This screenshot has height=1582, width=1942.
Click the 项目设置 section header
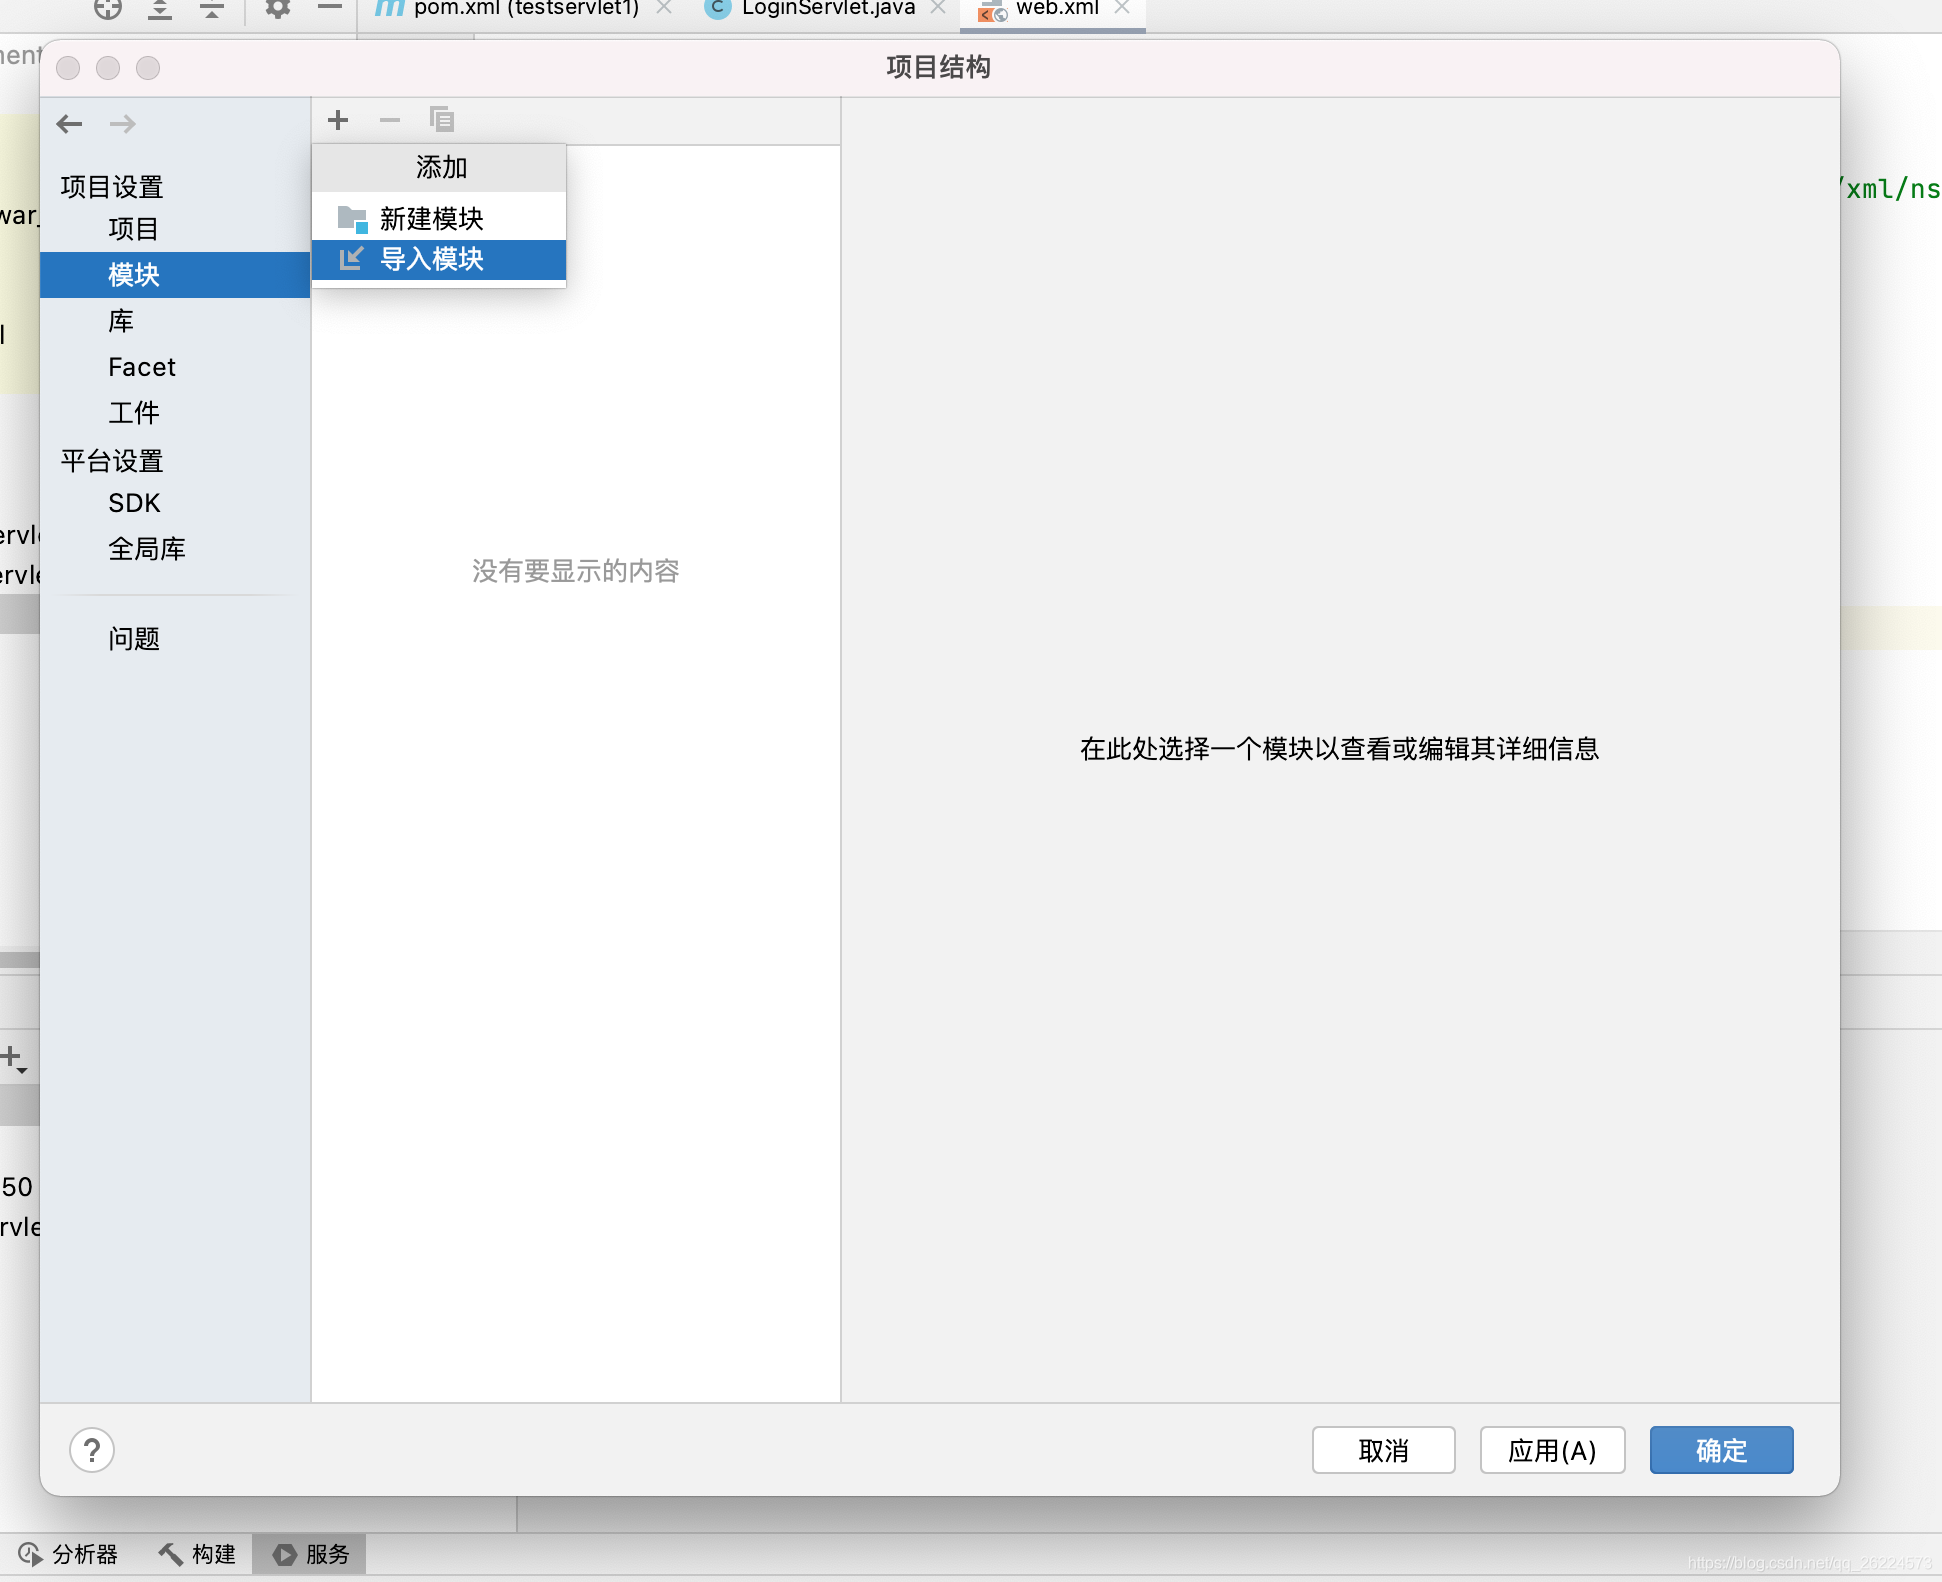click(112, 187)
